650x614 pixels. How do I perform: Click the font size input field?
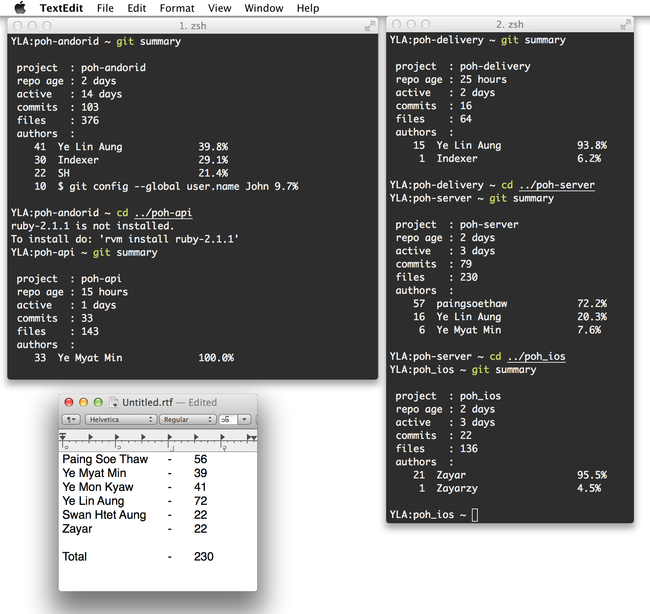[x=228, y=420]
